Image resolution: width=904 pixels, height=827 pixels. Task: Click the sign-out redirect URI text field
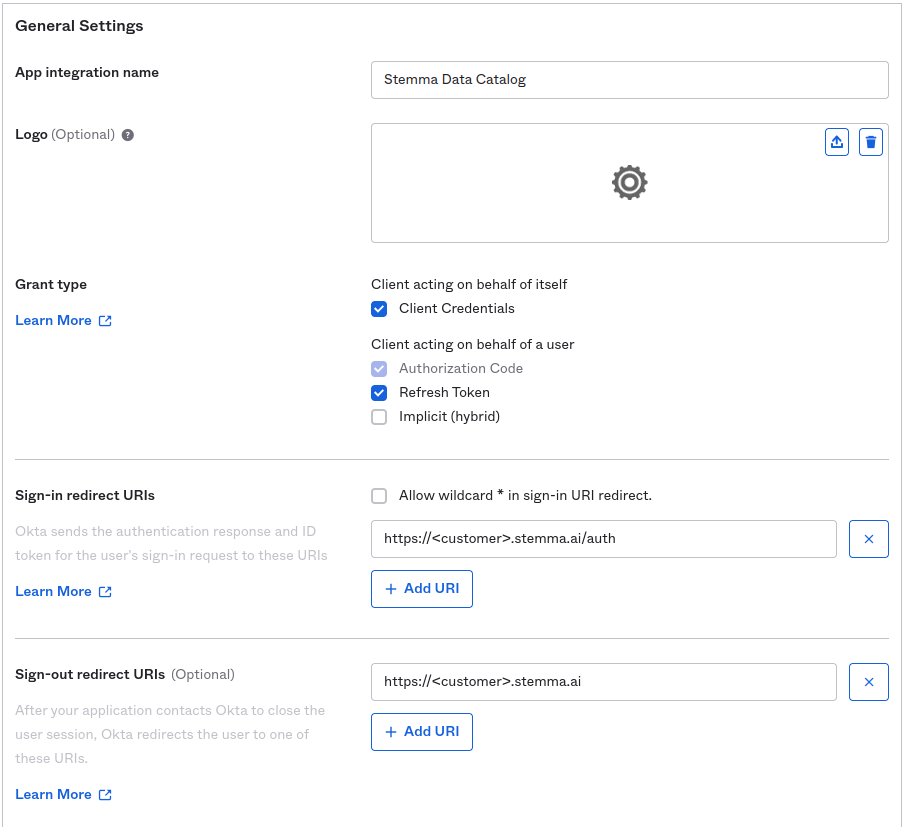[603, 682]
